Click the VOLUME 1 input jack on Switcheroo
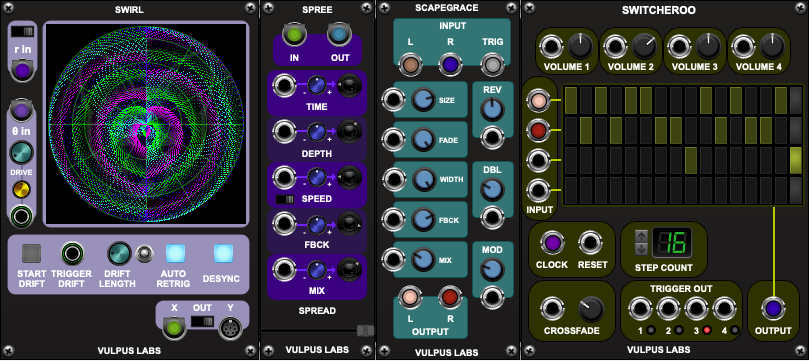The height and width of the screenshot is (361, 809). 552,47
